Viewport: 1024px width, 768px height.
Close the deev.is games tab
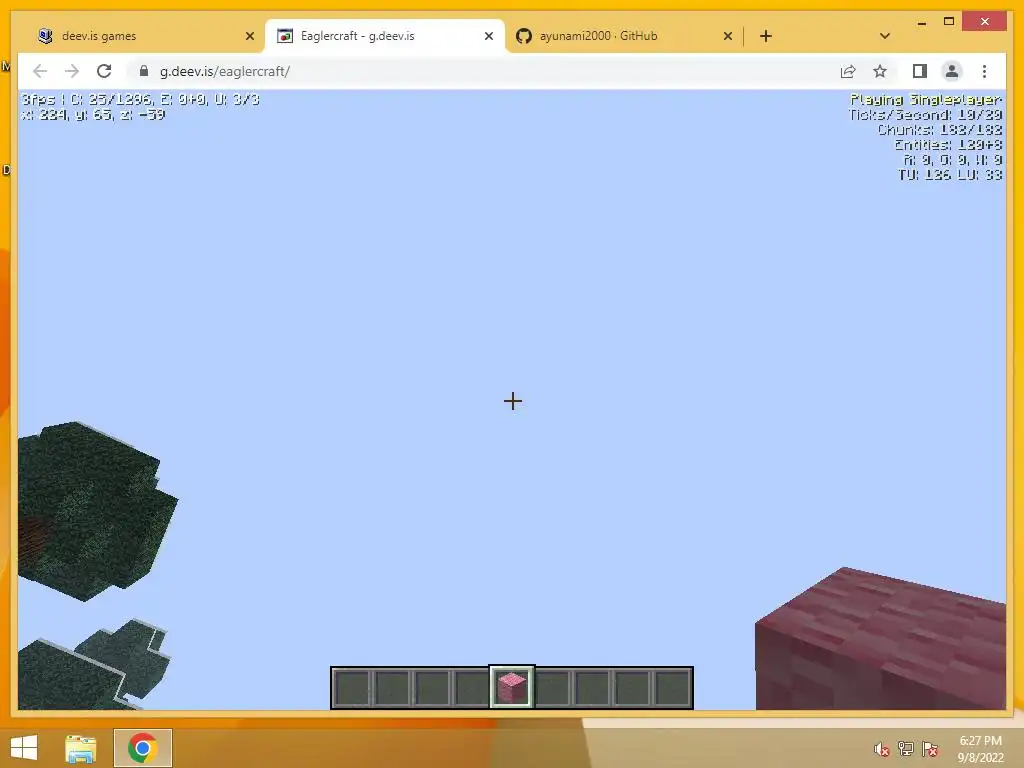pyautogui.click(x=249, y=37)
